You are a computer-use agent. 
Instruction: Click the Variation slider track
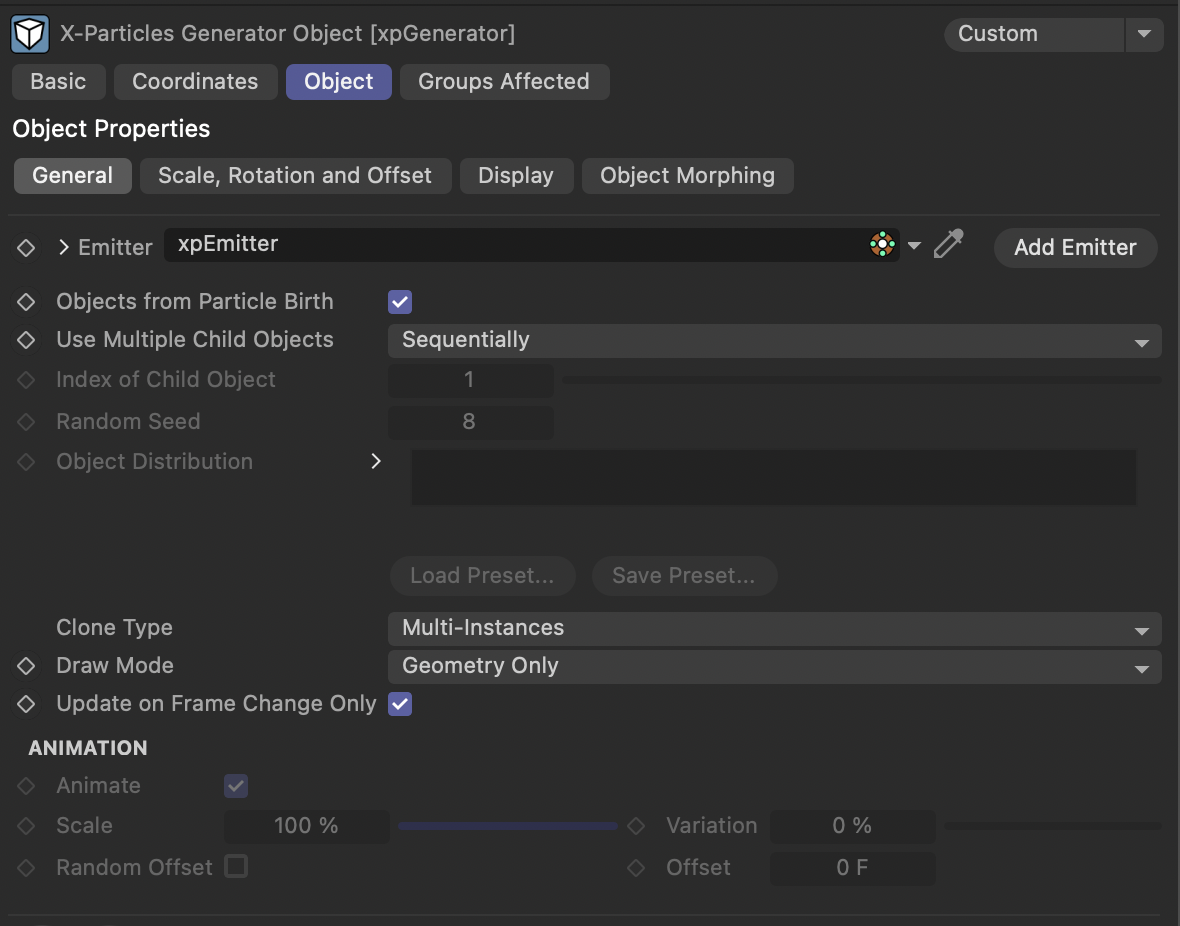[1053, 826]
